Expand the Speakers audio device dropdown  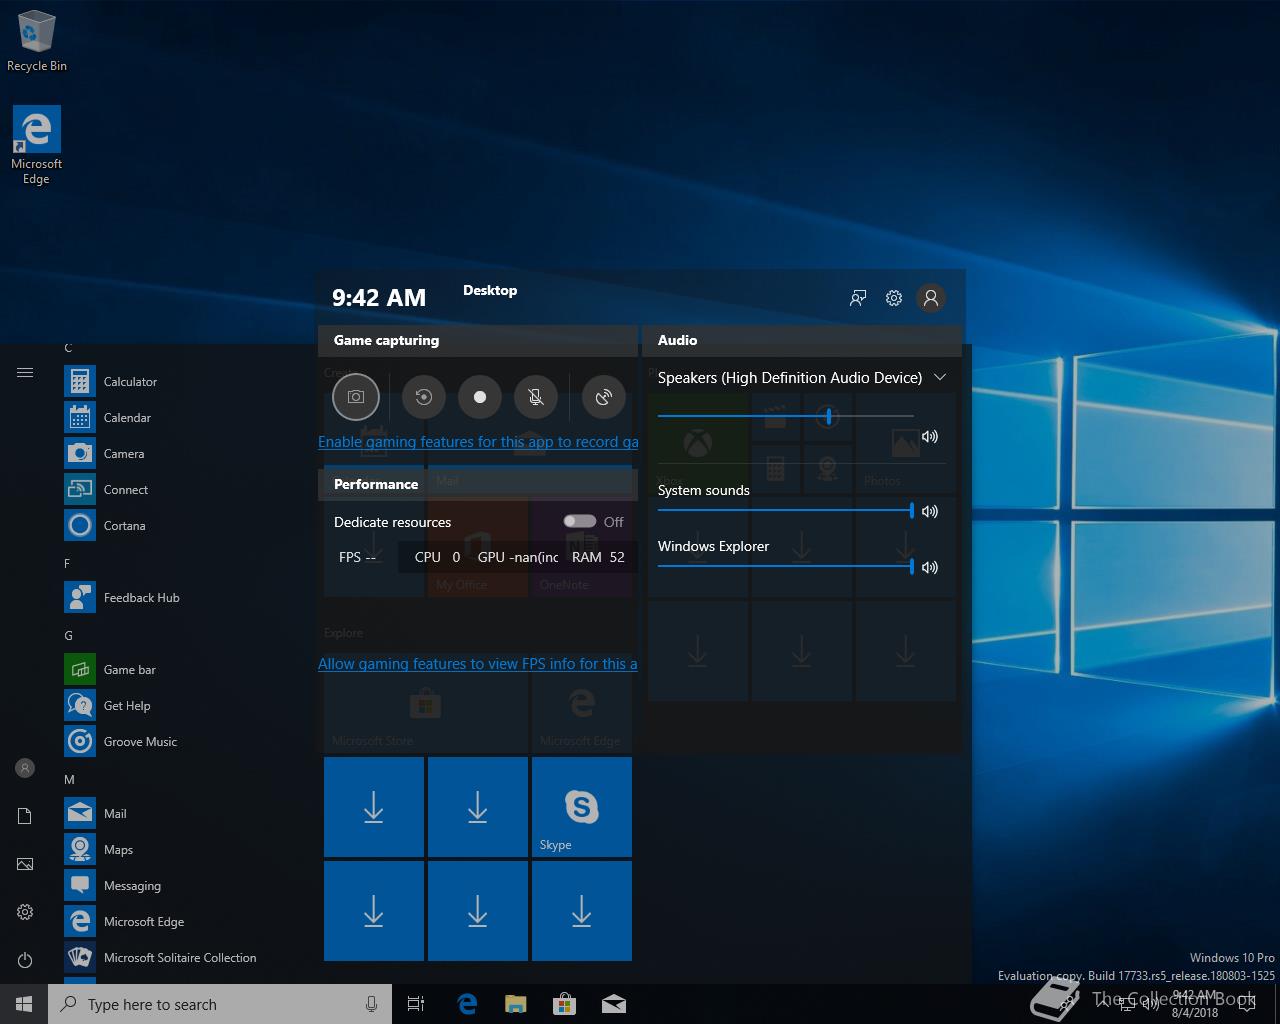(940, 377)
